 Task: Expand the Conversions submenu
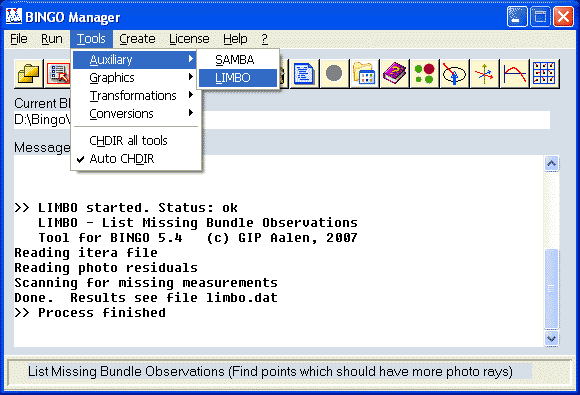tap(134, 114)
